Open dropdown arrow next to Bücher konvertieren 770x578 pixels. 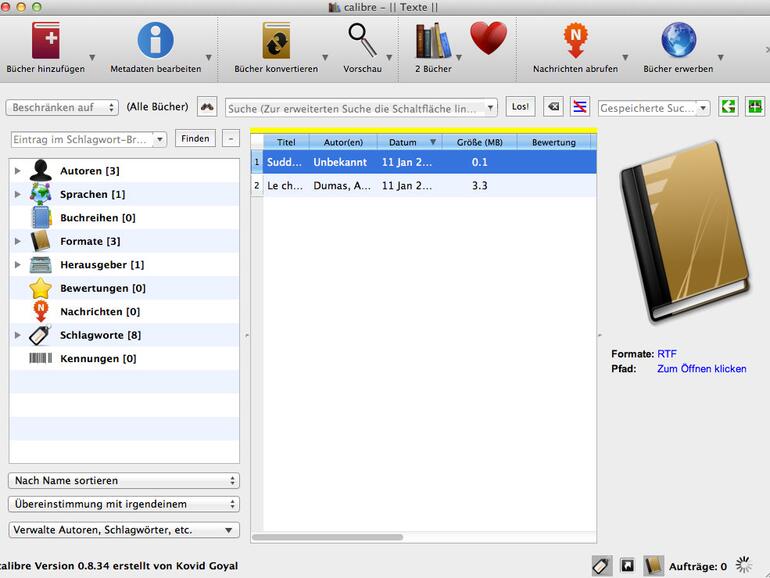(x=325, y=57)
